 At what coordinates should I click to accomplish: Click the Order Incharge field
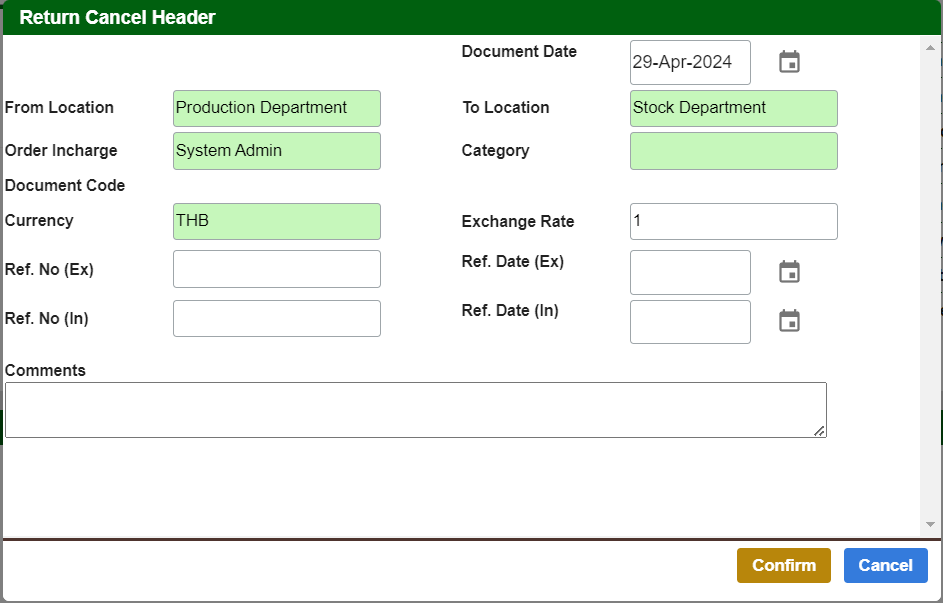click(x=276, y=151)
